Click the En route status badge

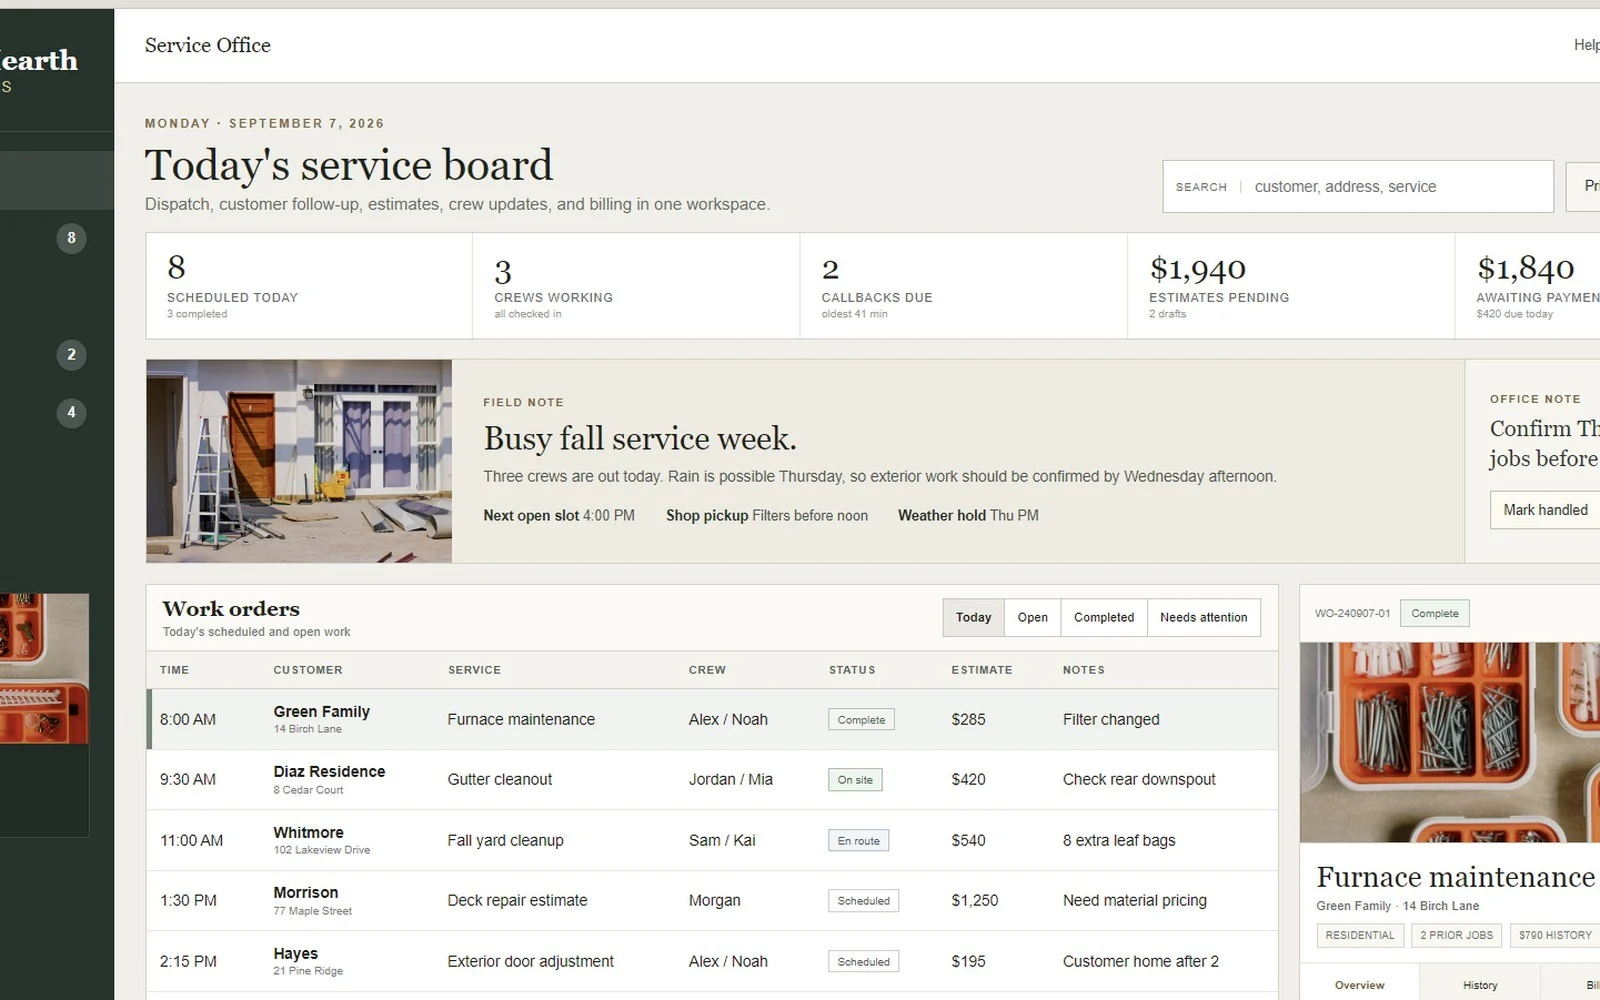858,841
